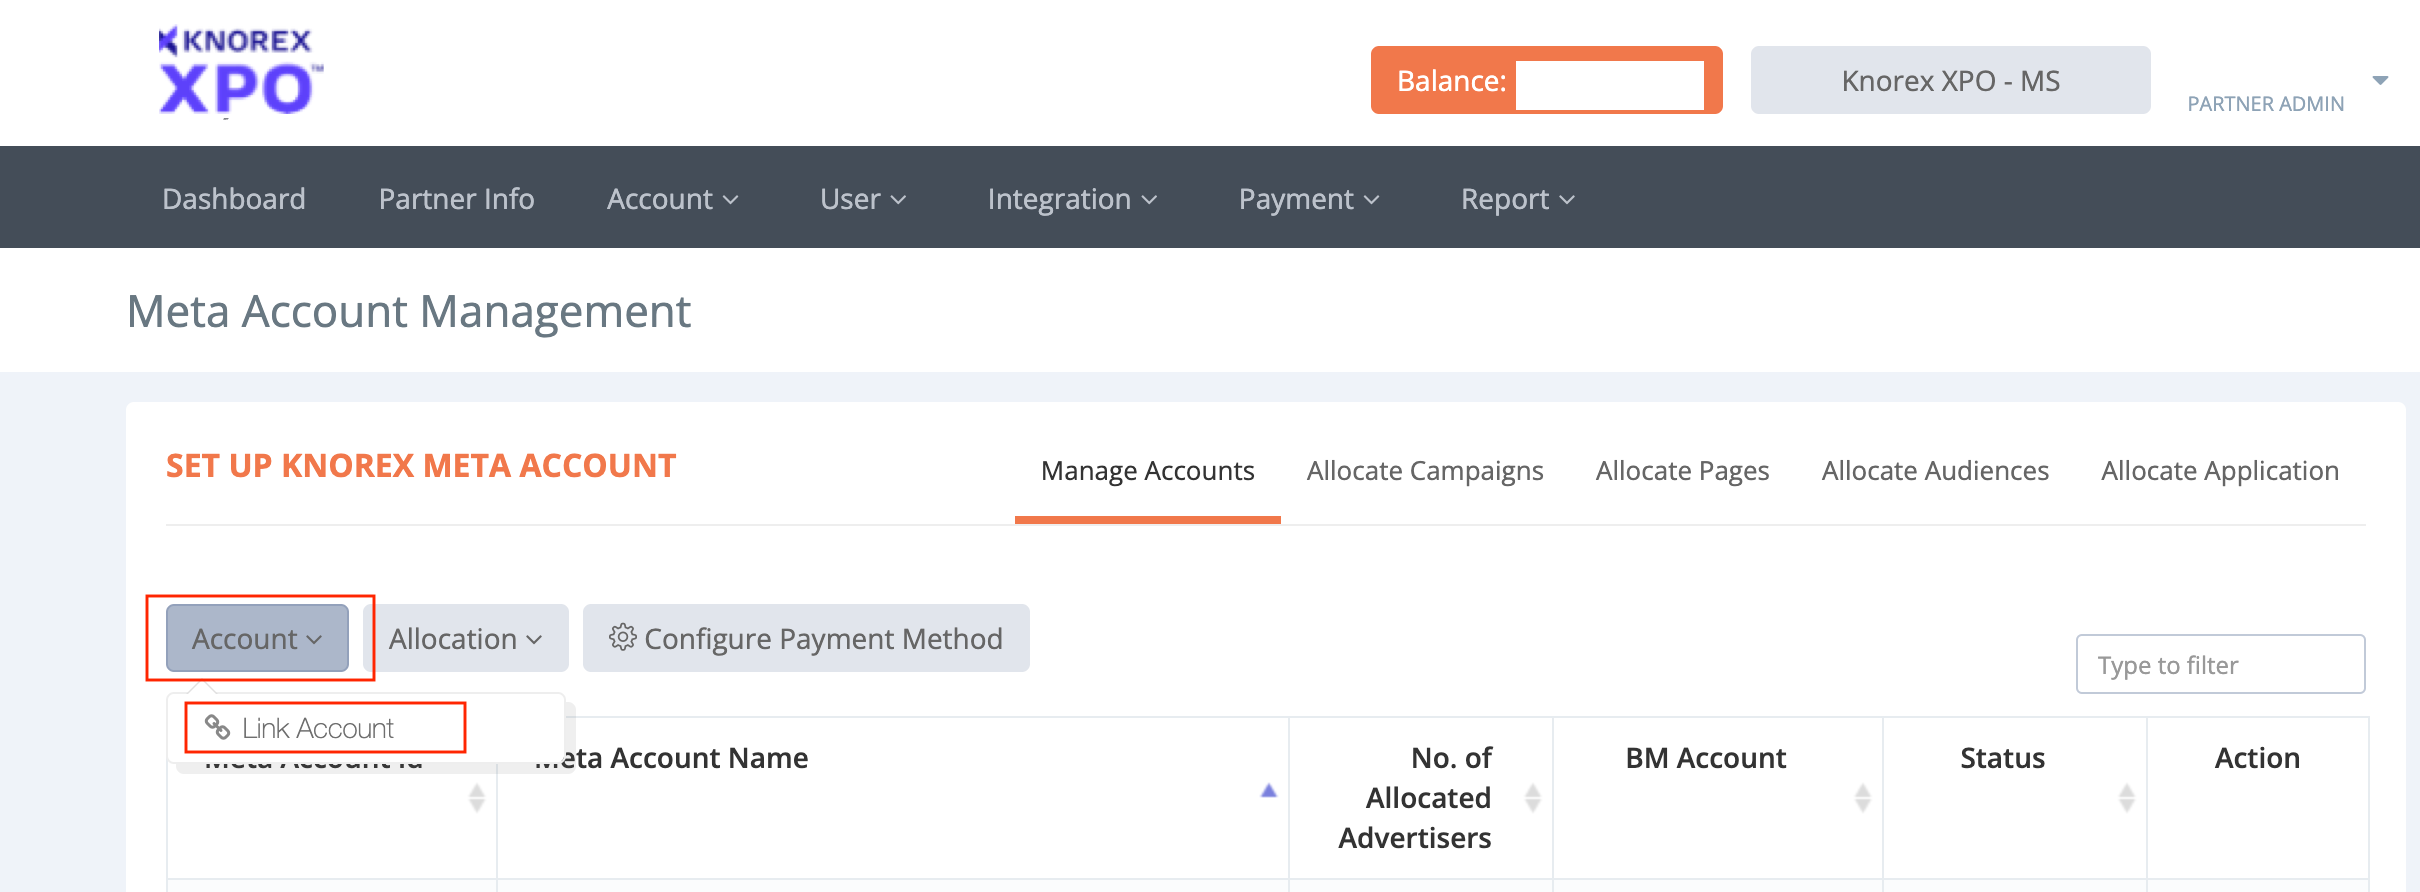Expand the Account button dropdown
Screen dimensions: 2420x892
(x=257, y=638)
